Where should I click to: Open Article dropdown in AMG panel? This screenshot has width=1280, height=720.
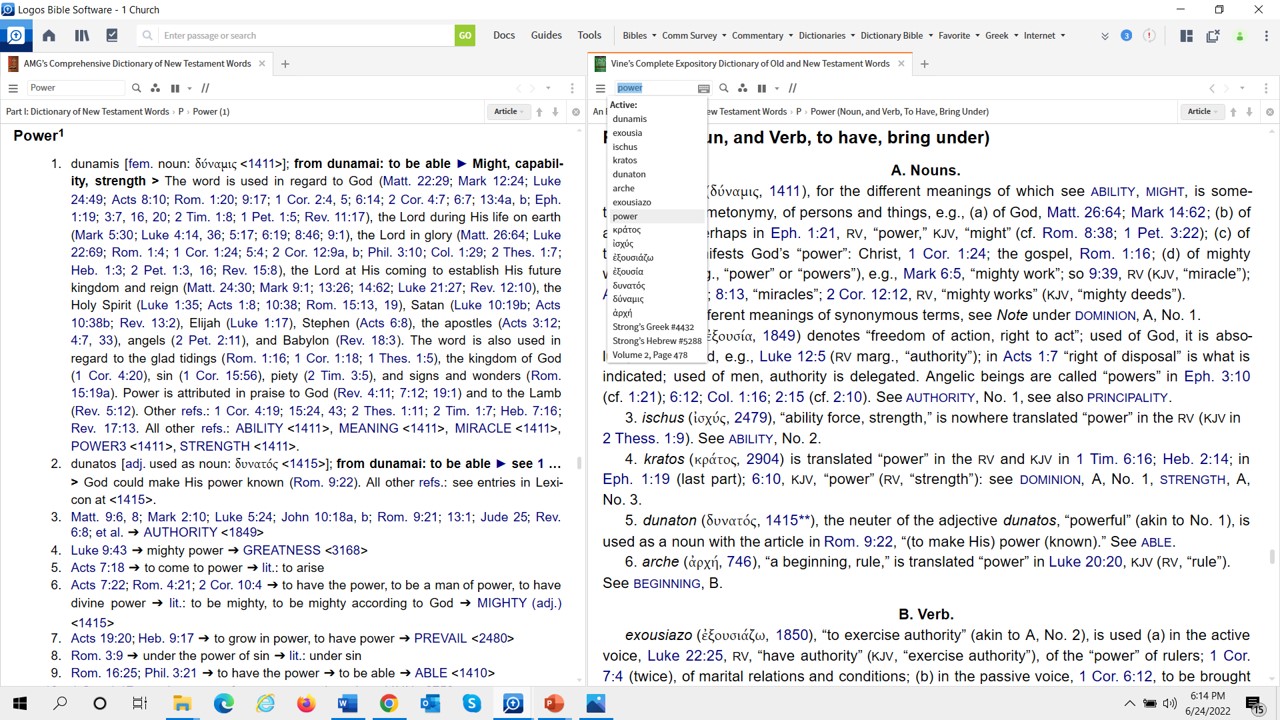508,111
